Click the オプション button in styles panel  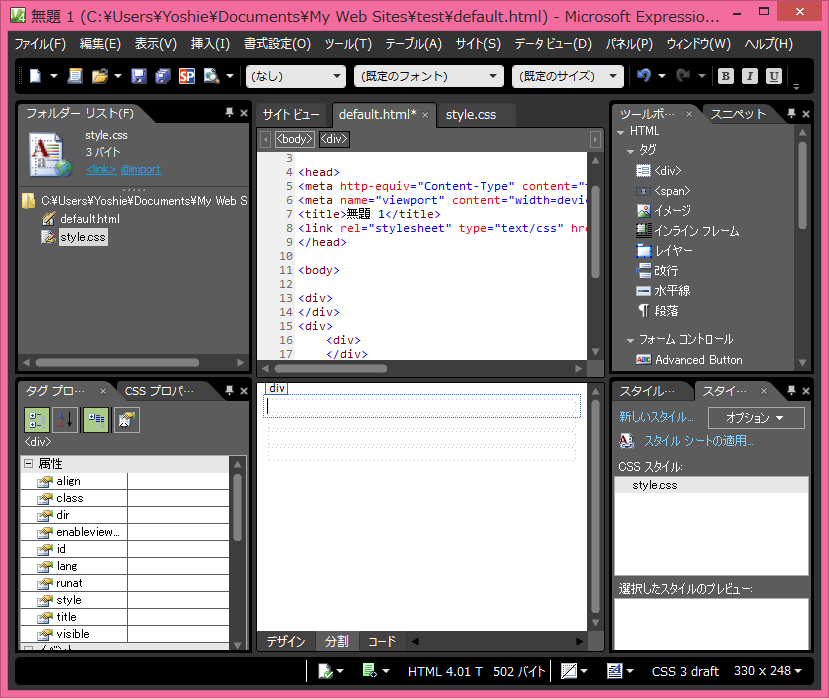click(756, 417)
